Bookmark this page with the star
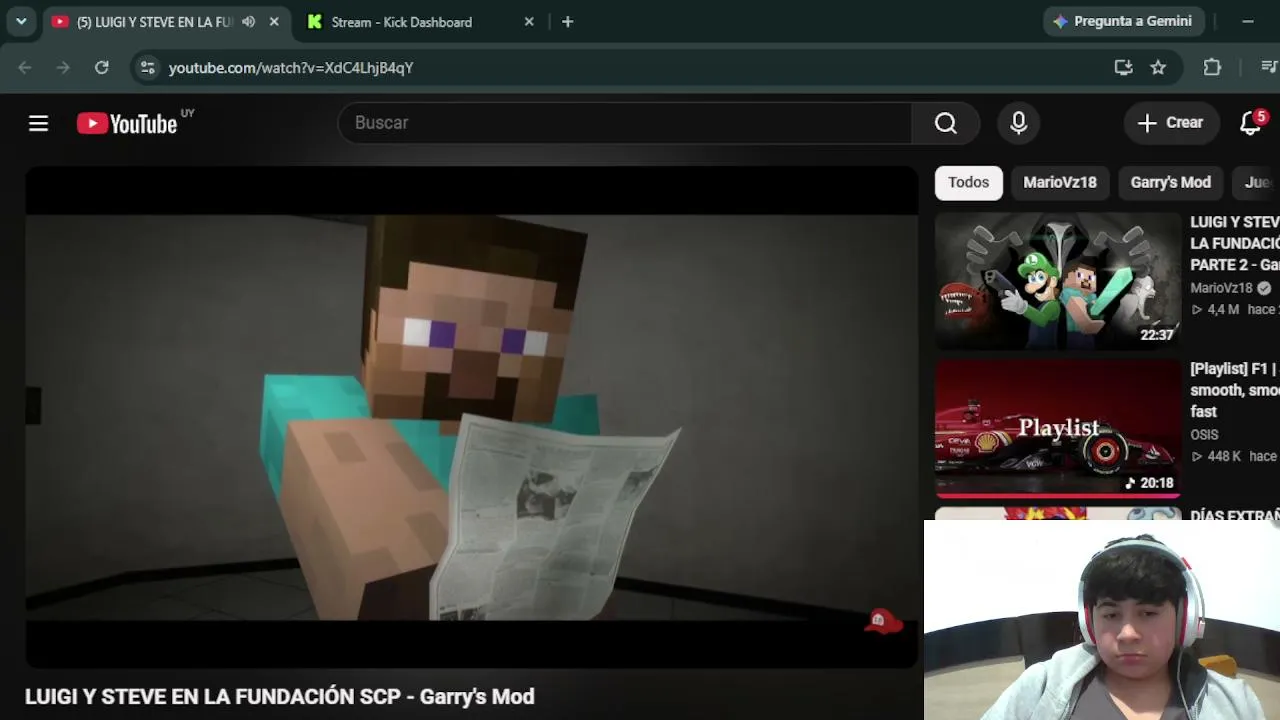The width and height of the screenshot is (1280, 720). (1158, 67)
